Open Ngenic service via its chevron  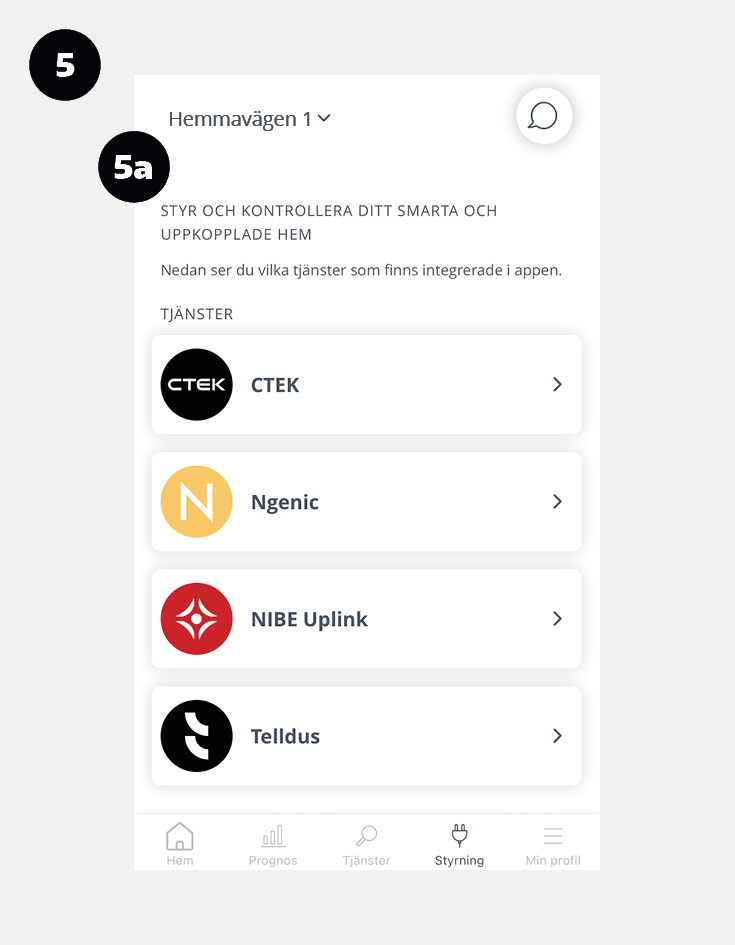(x=557, y=501)
